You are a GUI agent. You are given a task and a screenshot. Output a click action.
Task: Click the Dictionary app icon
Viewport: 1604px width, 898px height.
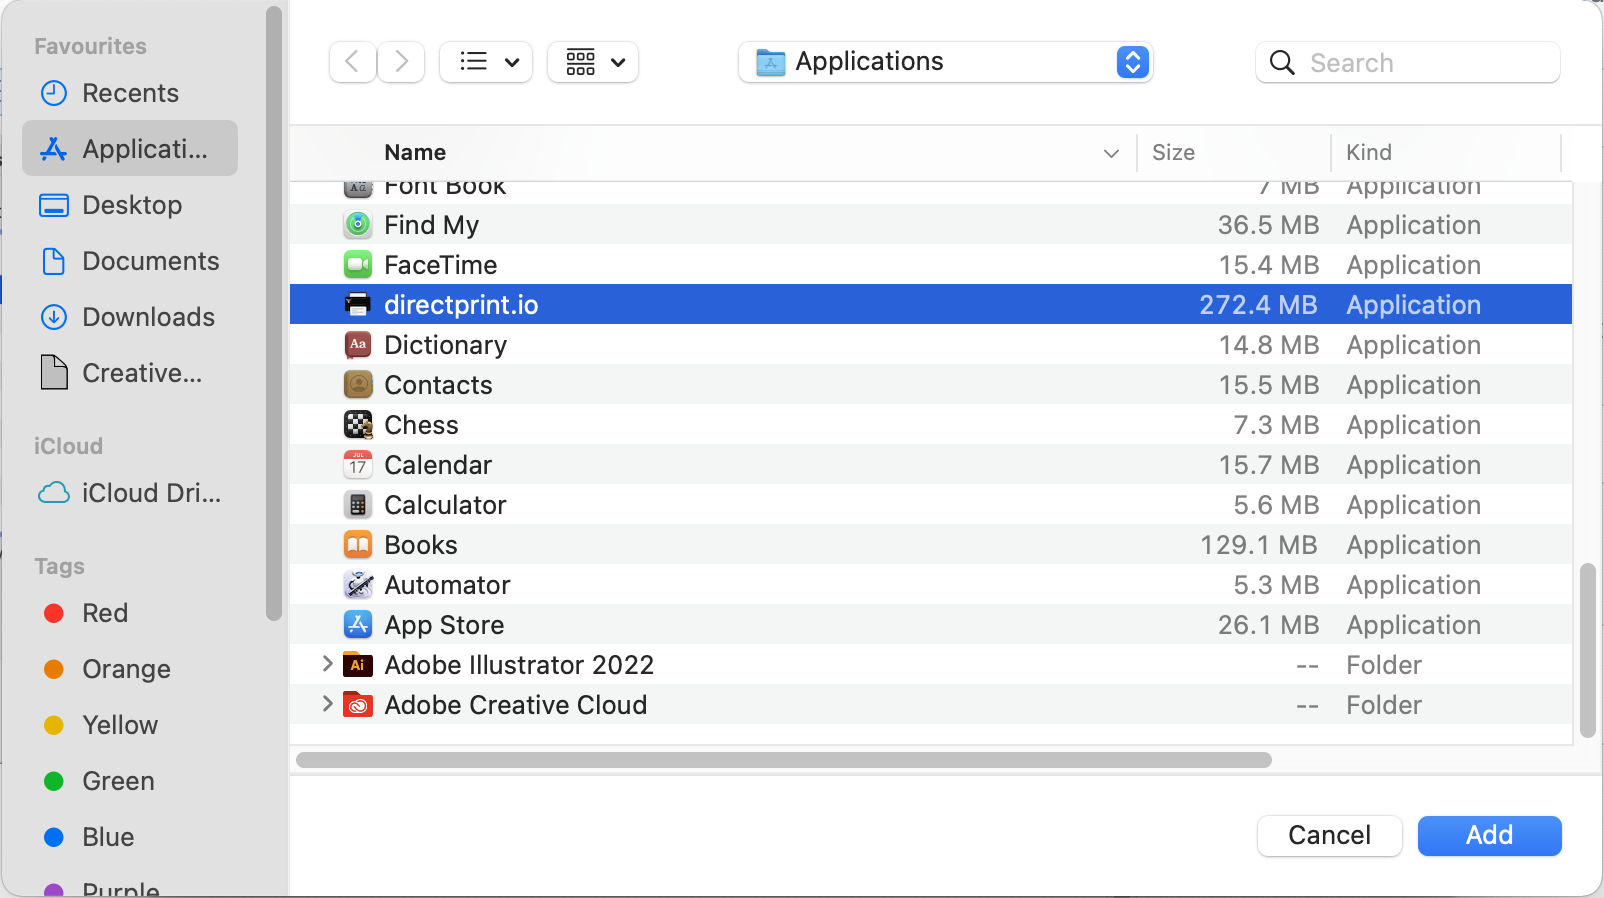358,345
